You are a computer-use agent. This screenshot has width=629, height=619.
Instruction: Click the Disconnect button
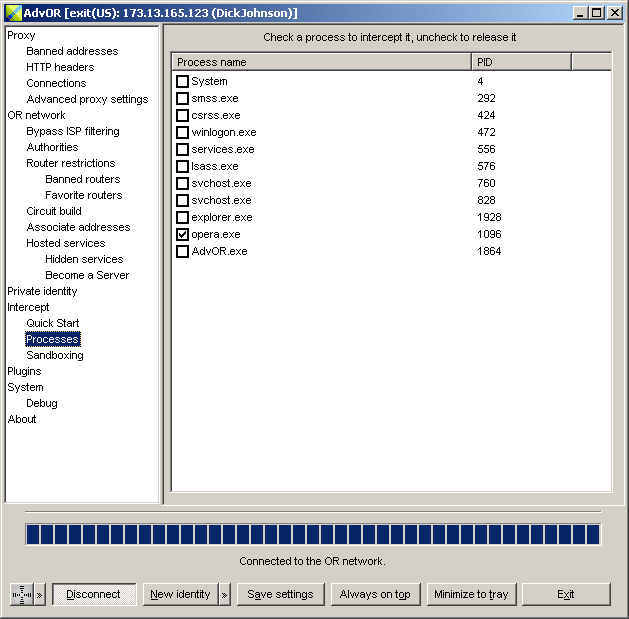pyautogui.click(x=94, y=594)
